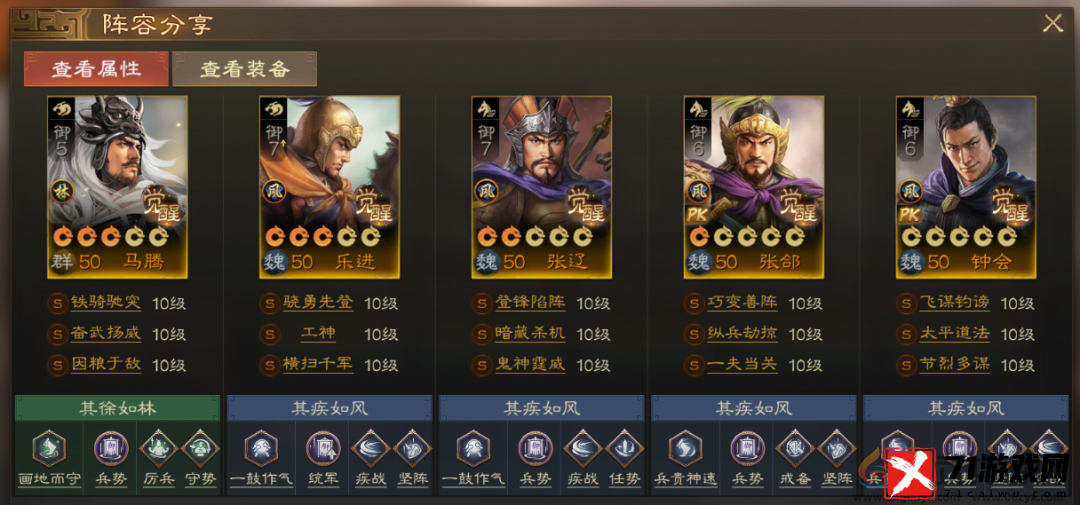Switch to the 查看属性 tab
This screenshot has width=1080, height=505.
coord(96,69)
